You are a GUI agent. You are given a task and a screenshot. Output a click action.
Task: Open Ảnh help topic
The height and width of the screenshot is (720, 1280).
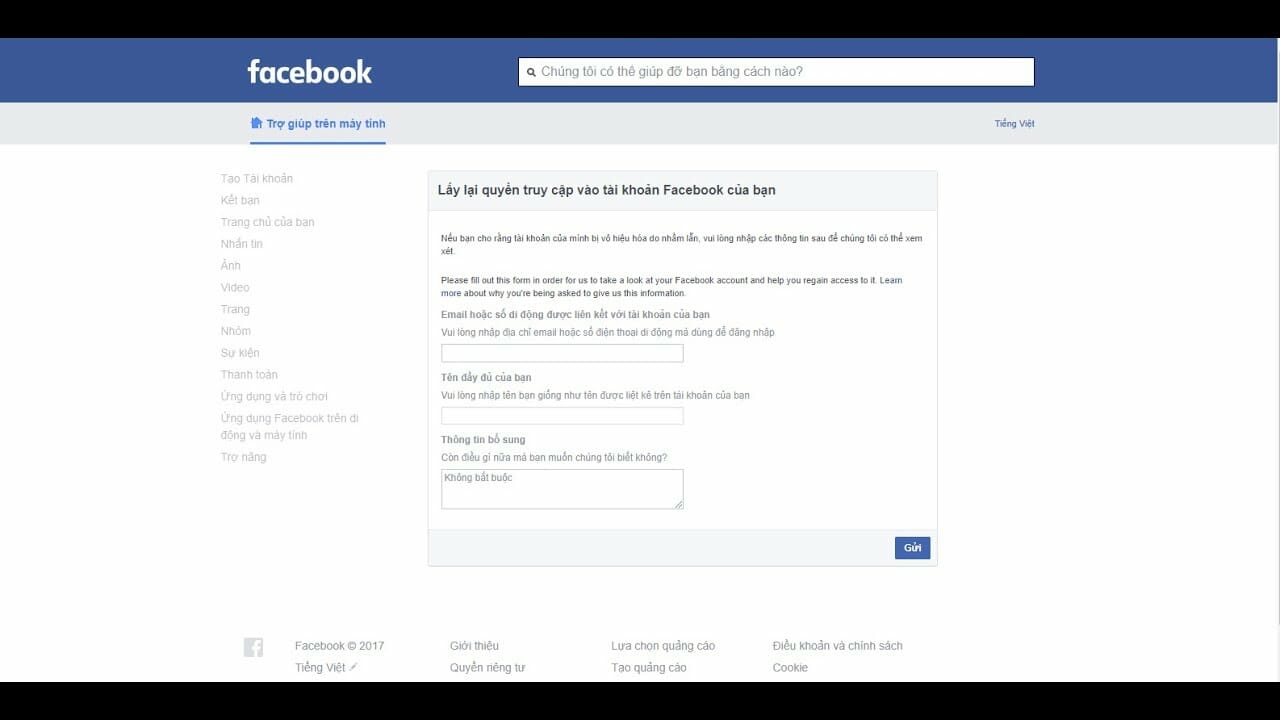tap(231, 266)
